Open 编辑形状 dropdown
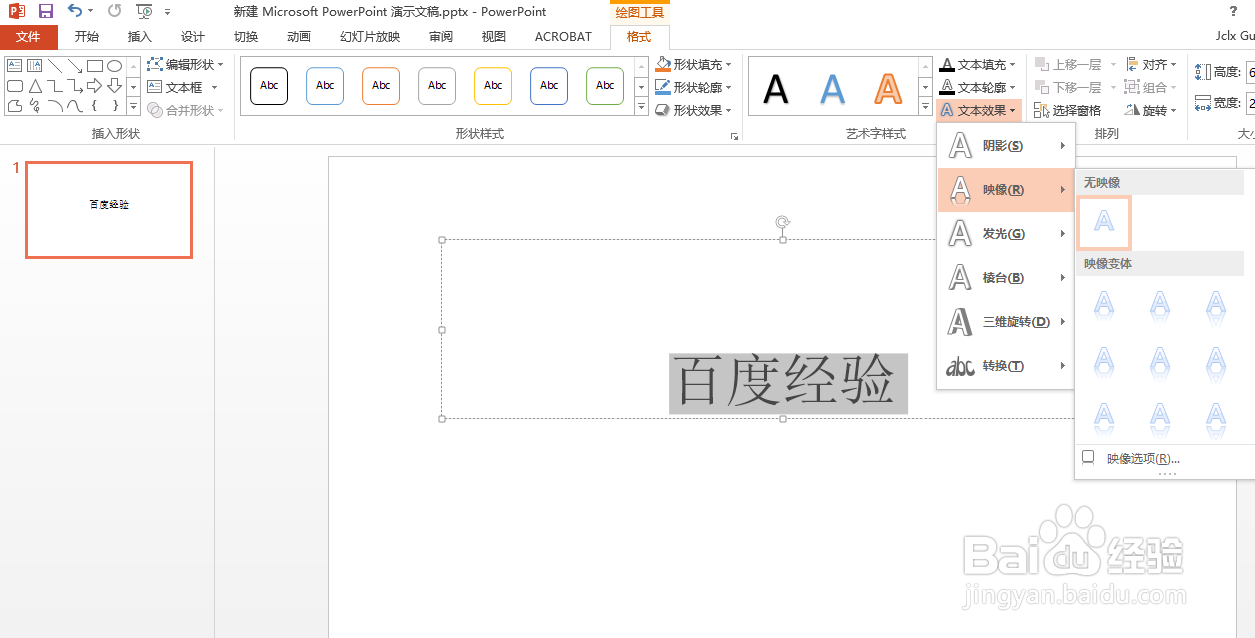 coord(185,64)
